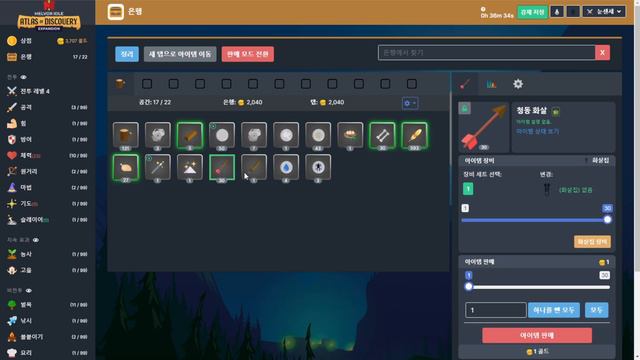
Task: Open the 불붙이기 firemaking skill with flame icon
Action: (x=47, y=337)
